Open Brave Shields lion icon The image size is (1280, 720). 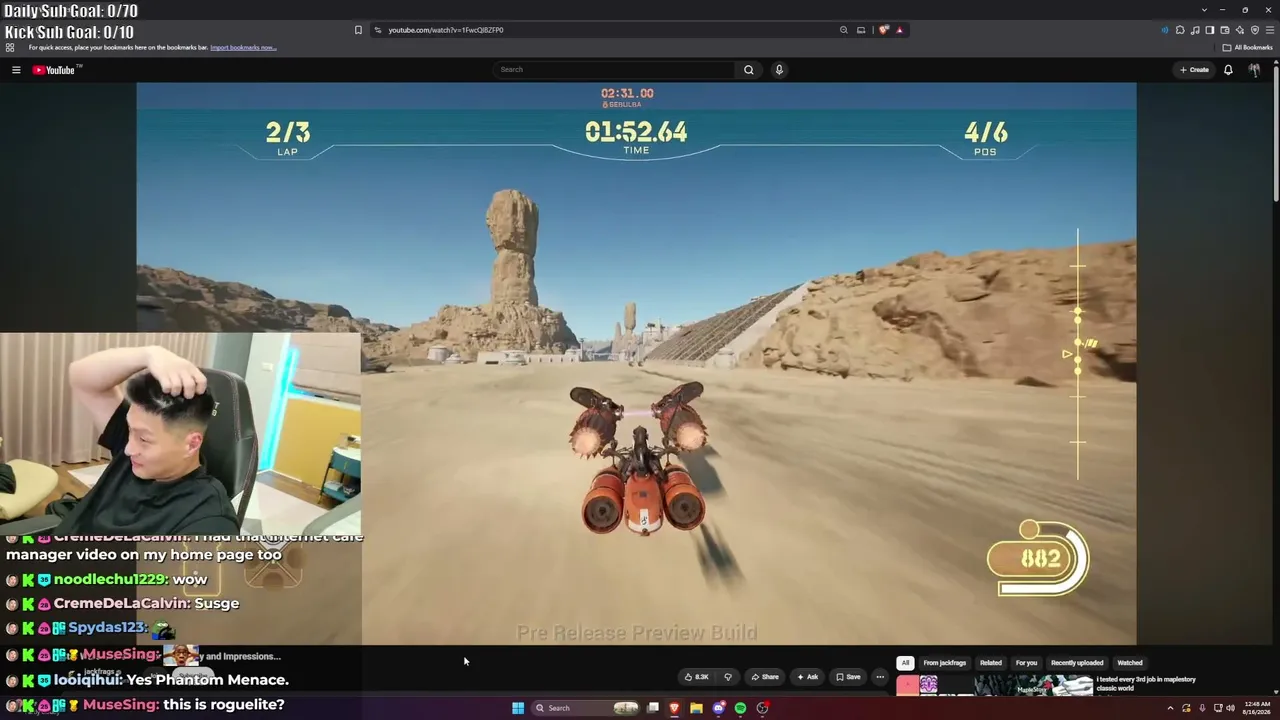[884, 30]
